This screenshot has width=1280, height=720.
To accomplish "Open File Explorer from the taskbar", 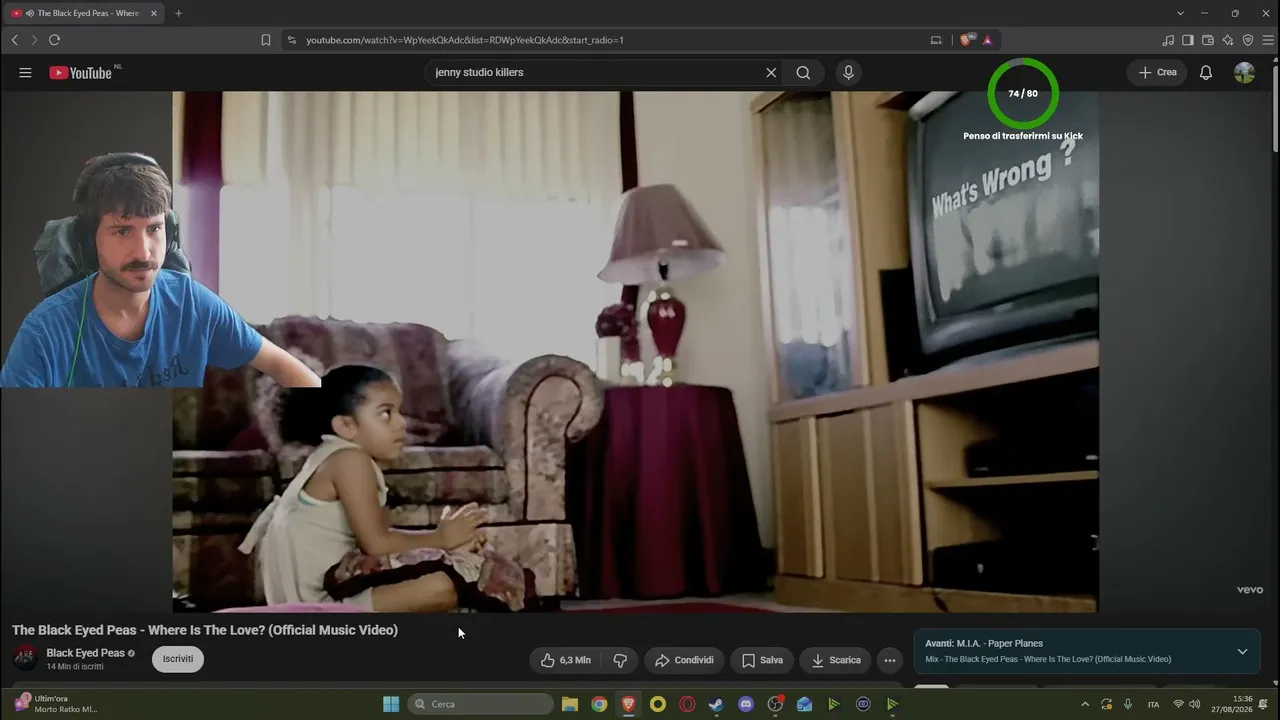I will (570, 704).
